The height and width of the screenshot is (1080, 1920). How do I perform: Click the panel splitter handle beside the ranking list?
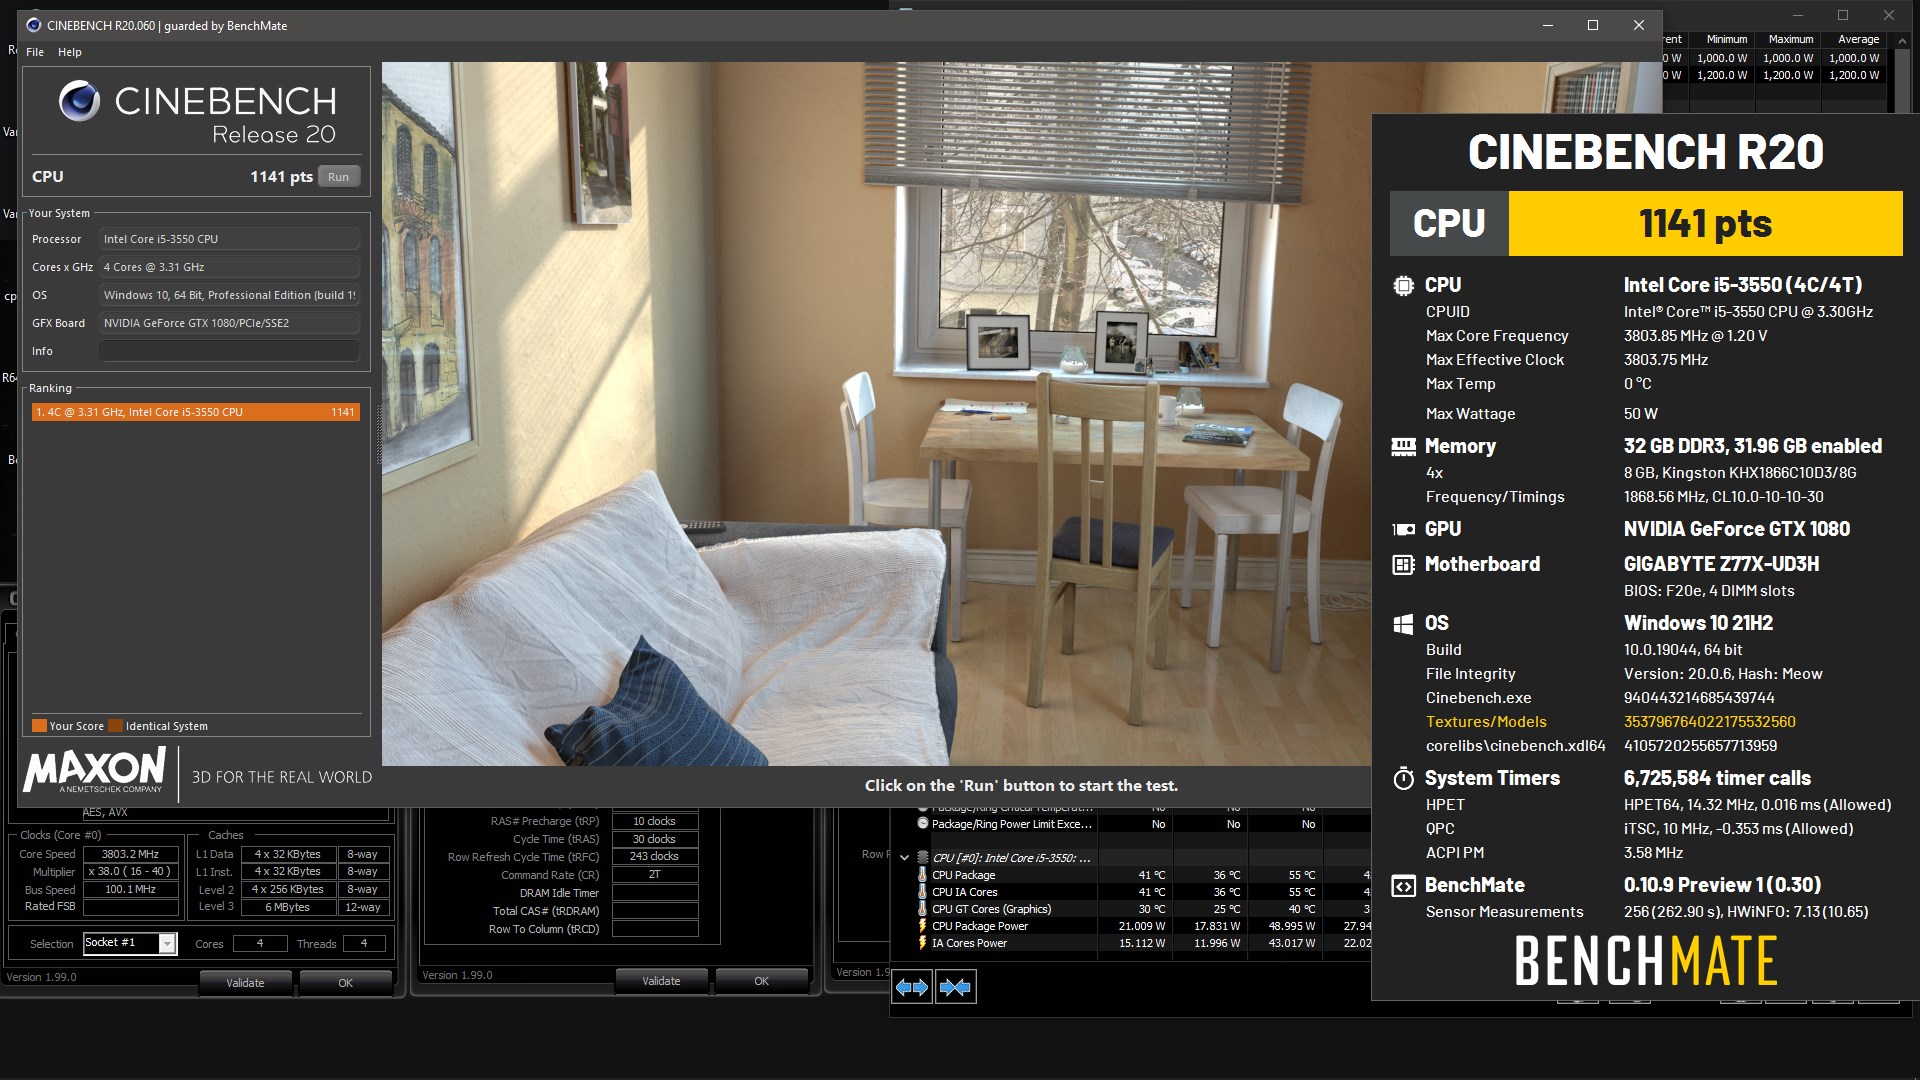coord(378,435)
